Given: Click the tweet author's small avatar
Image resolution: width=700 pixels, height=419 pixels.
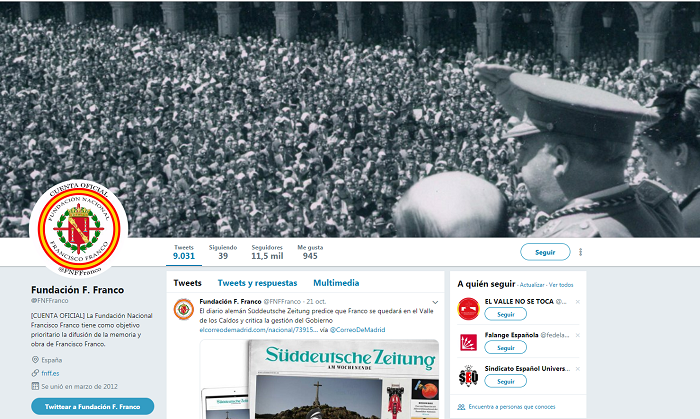Looking at the screenshot, I should (183, 309).
